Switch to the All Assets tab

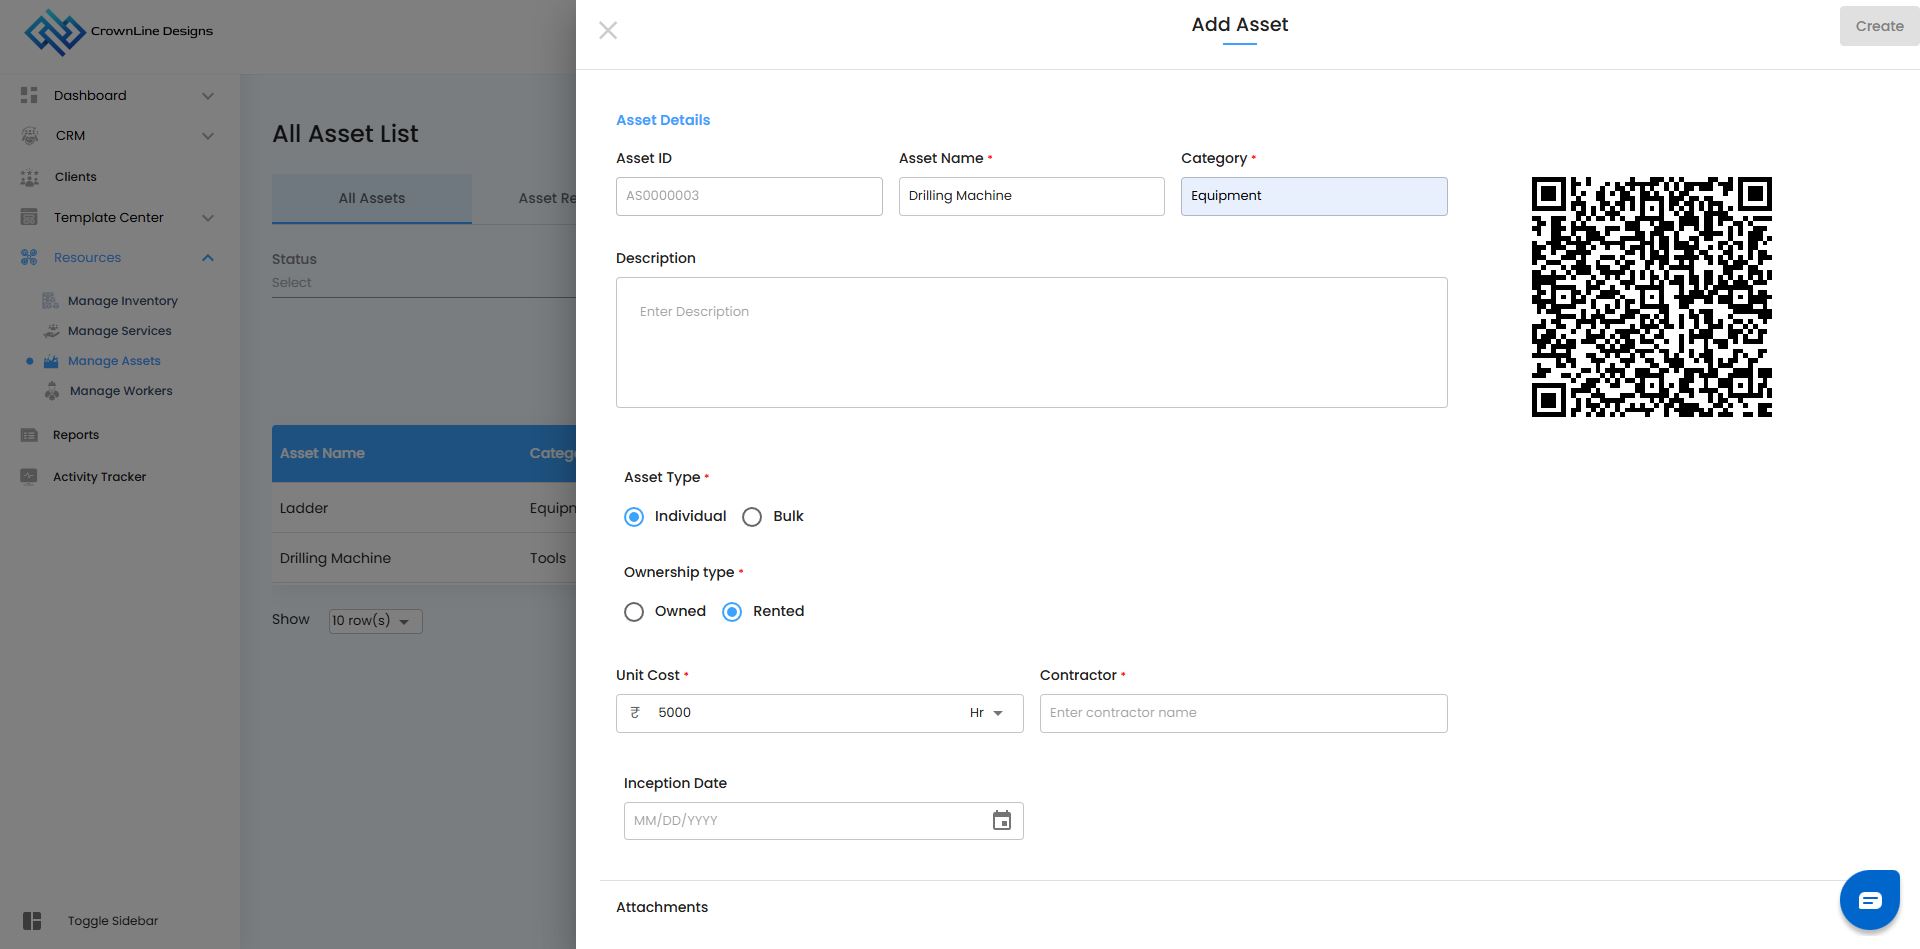(371, 198)
